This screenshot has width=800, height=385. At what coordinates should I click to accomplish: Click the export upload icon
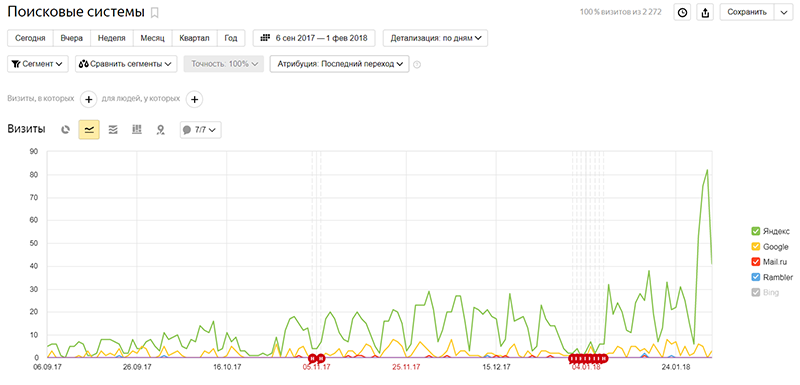(x=706, y=12)
